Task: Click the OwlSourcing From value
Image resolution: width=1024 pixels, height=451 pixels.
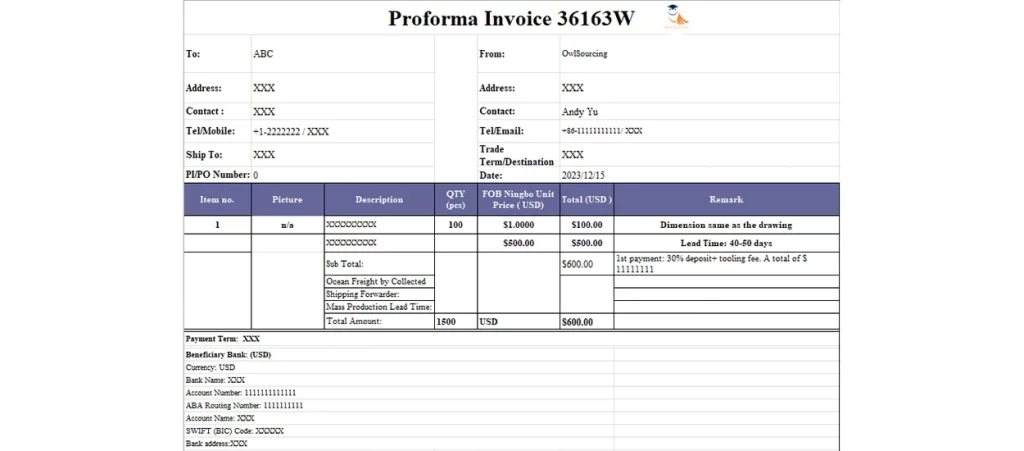Action: pyautogui.click(x=584, y=54)
